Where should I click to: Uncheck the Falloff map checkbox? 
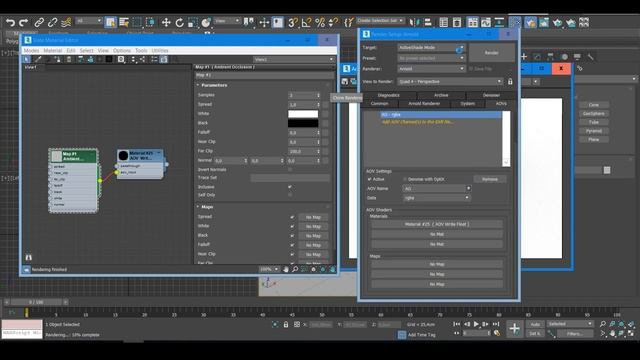[292, 245]
